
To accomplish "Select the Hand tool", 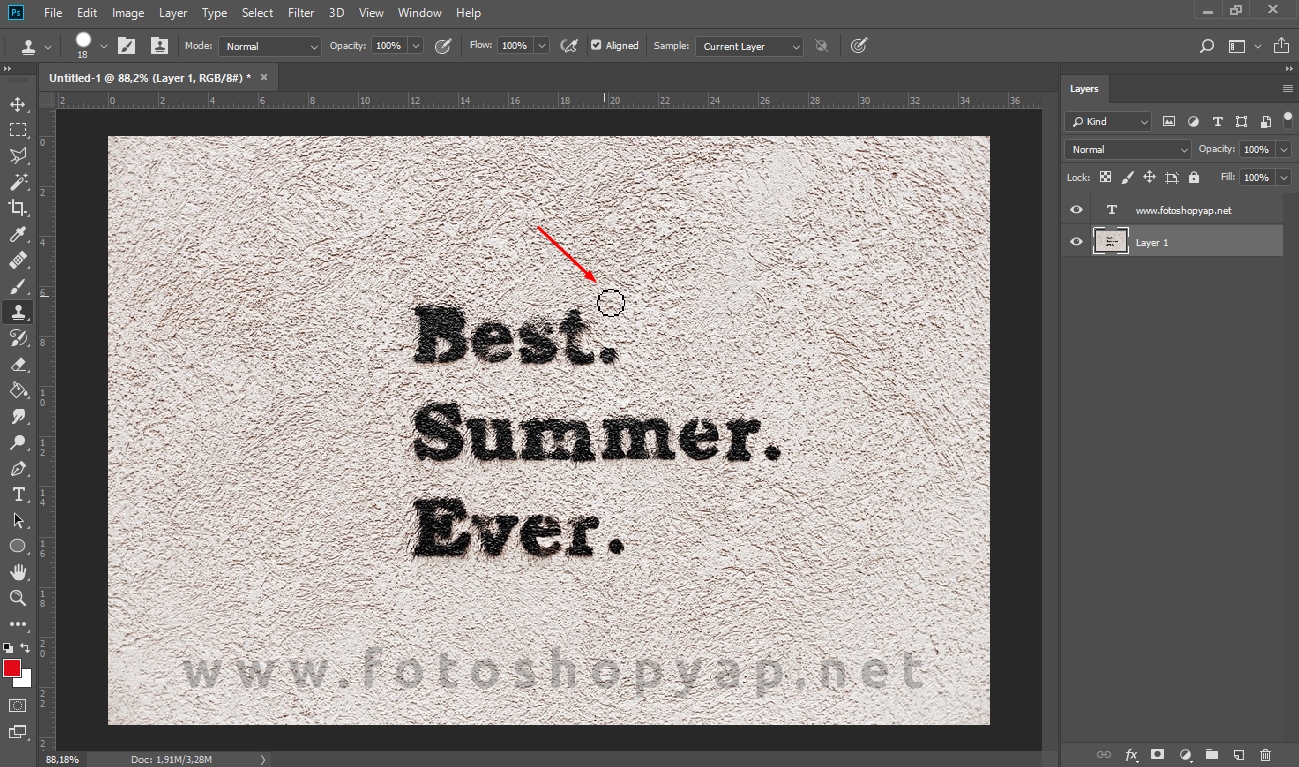I will (x=18, y=572).
